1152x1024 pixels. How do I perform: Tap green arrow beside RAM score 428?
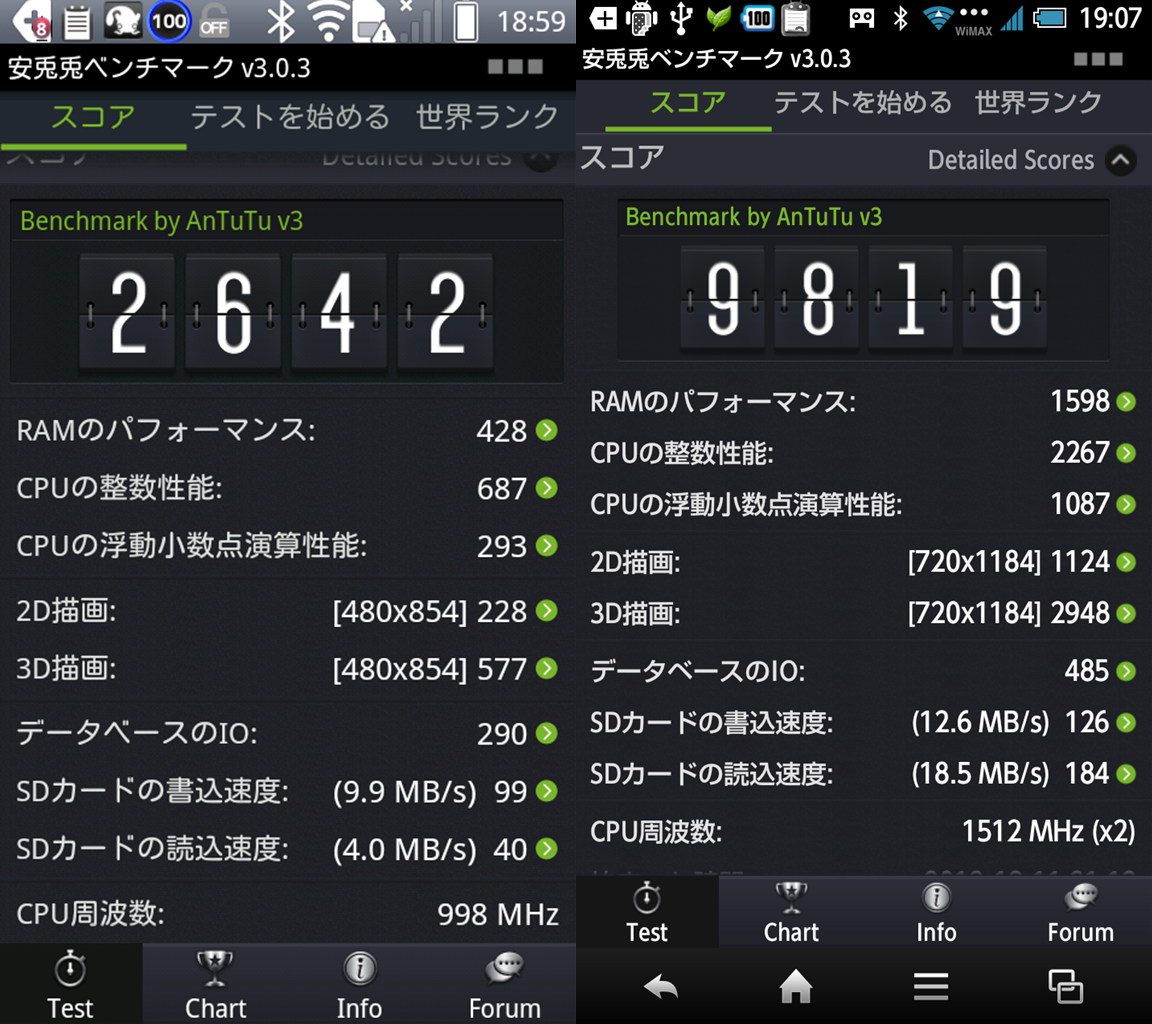tap(547, 430)
